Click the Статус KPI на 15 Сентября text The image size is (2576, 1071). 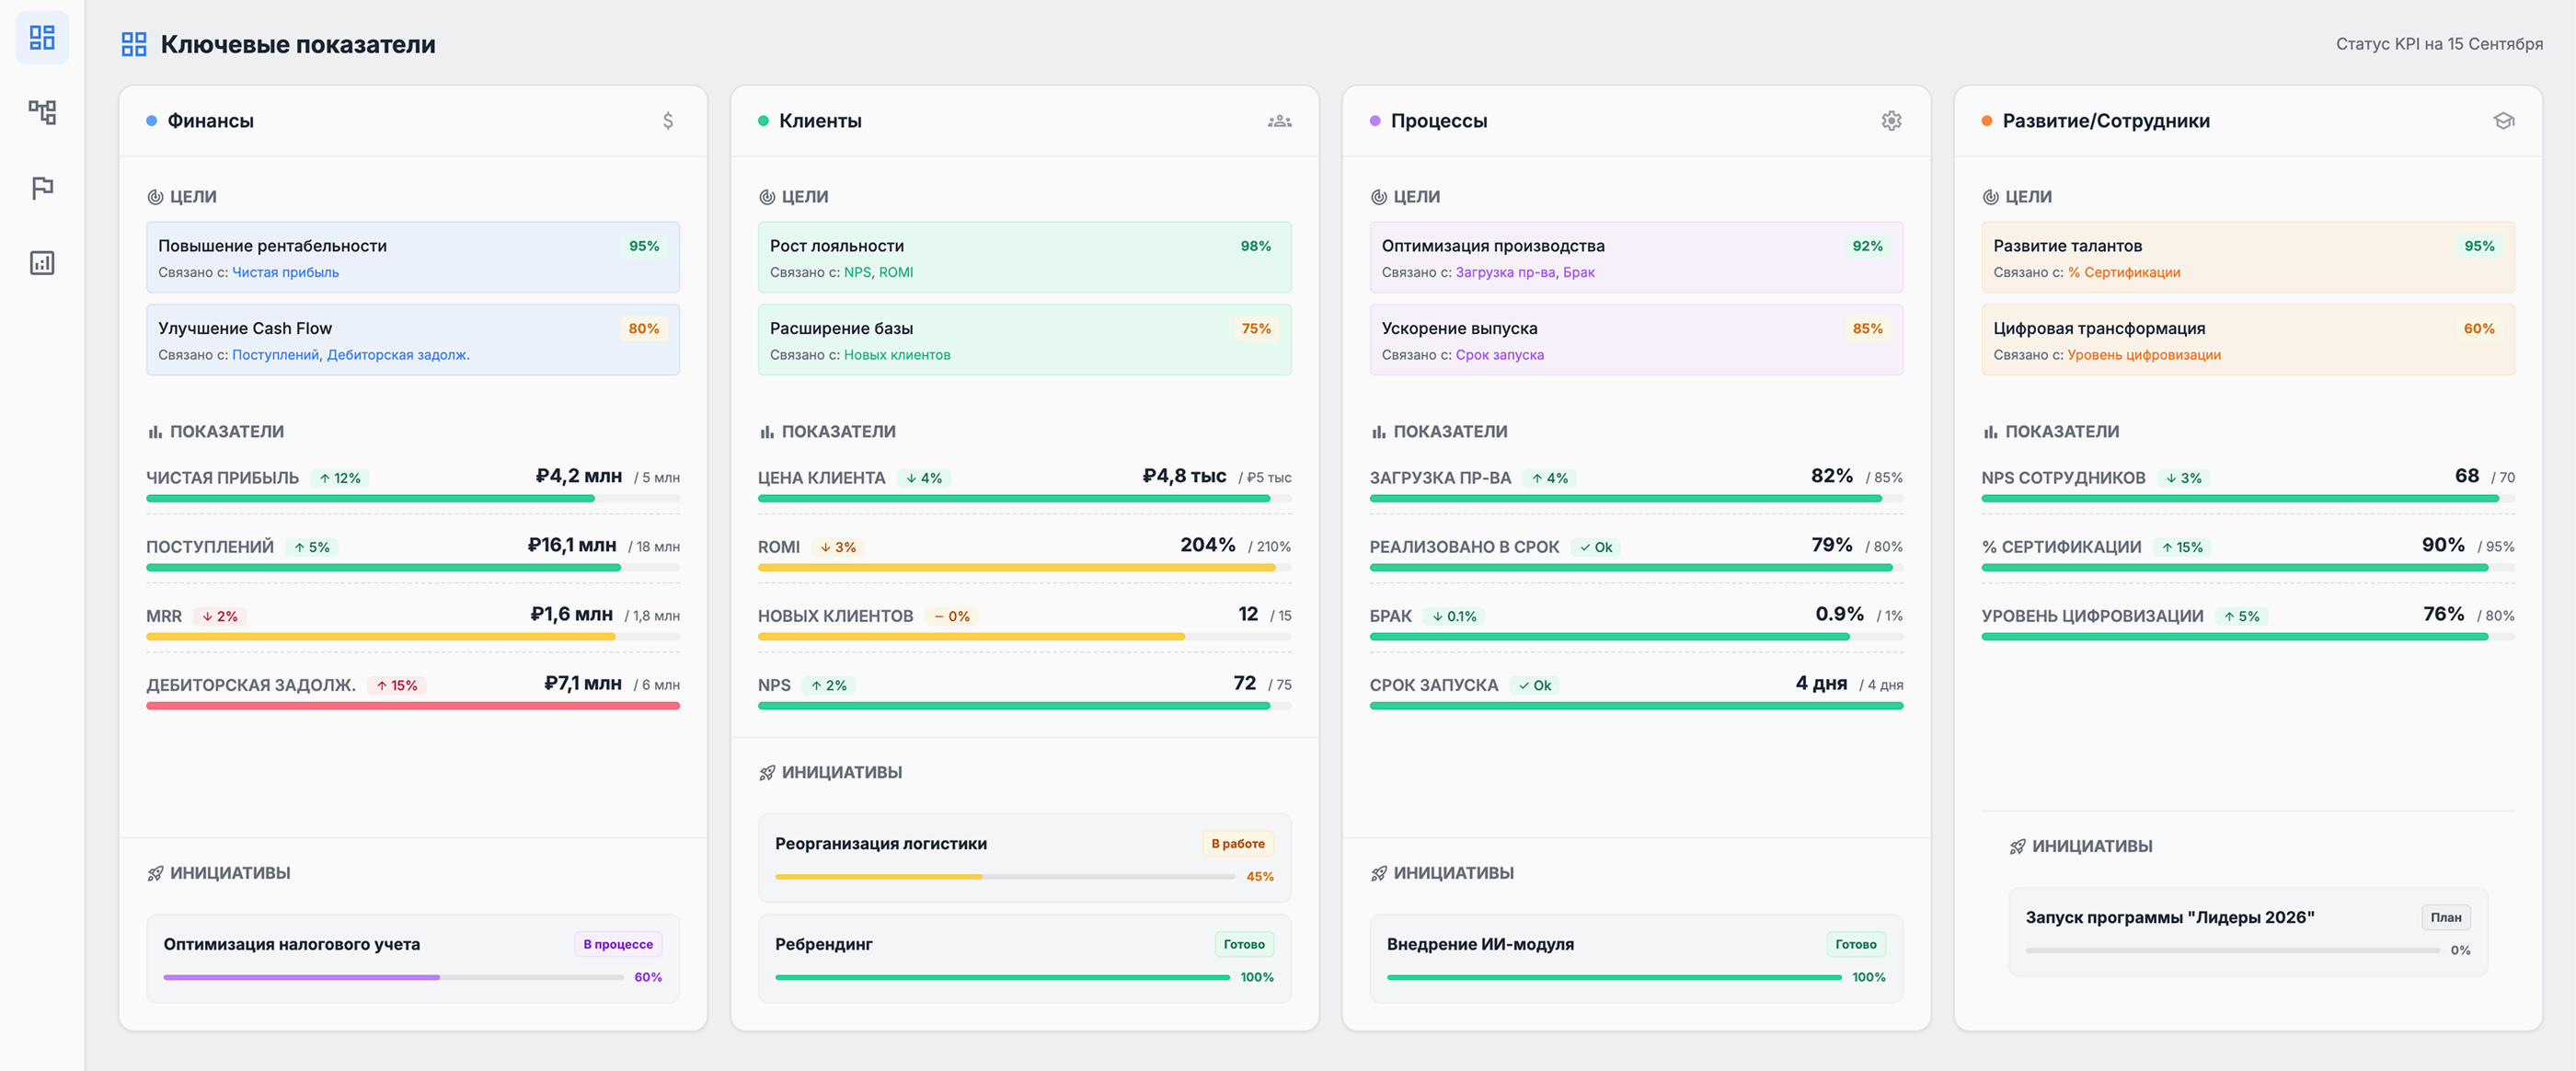click(2439, 44)
